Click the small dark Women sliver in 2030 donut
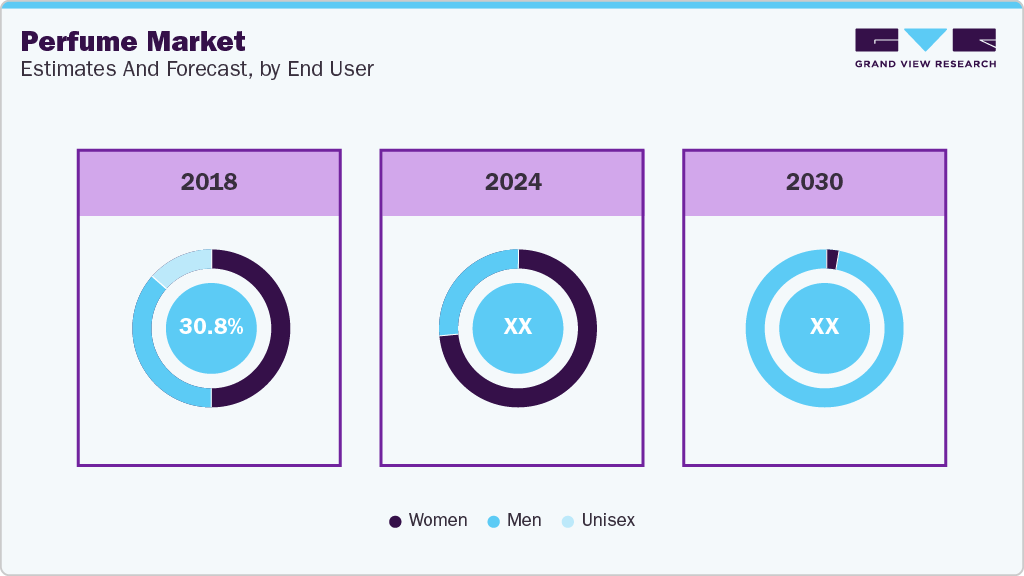 coord(832,259)
